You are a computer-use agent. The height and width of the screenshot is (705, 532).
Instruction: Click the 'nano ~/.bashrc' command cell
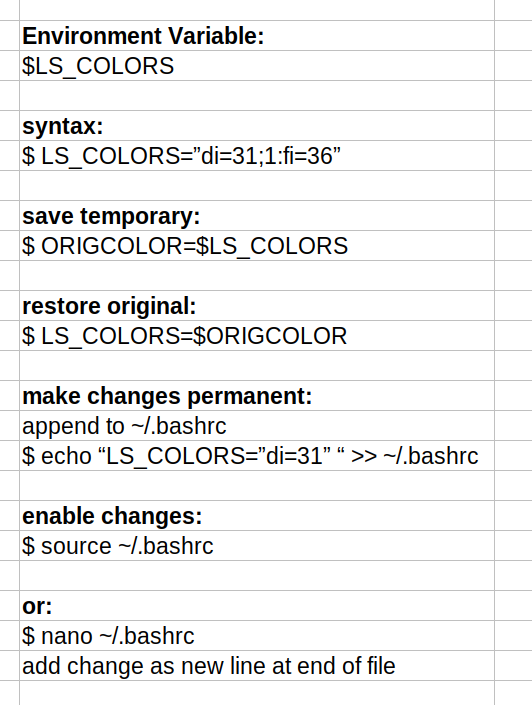click(257, 636)
